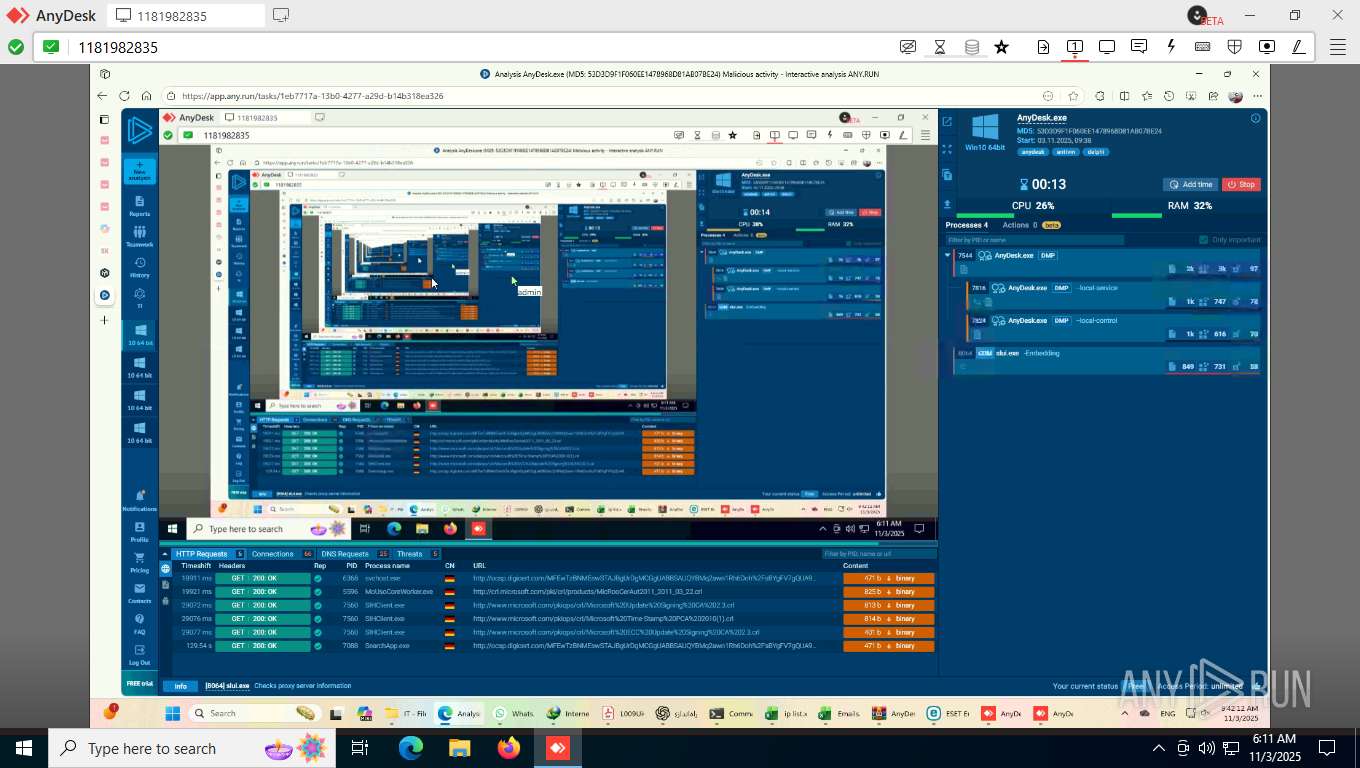Screen dimensions: 1360x768
Task: Select AnyDesk.exe process with --local-control
Action: click(1114, 327)
